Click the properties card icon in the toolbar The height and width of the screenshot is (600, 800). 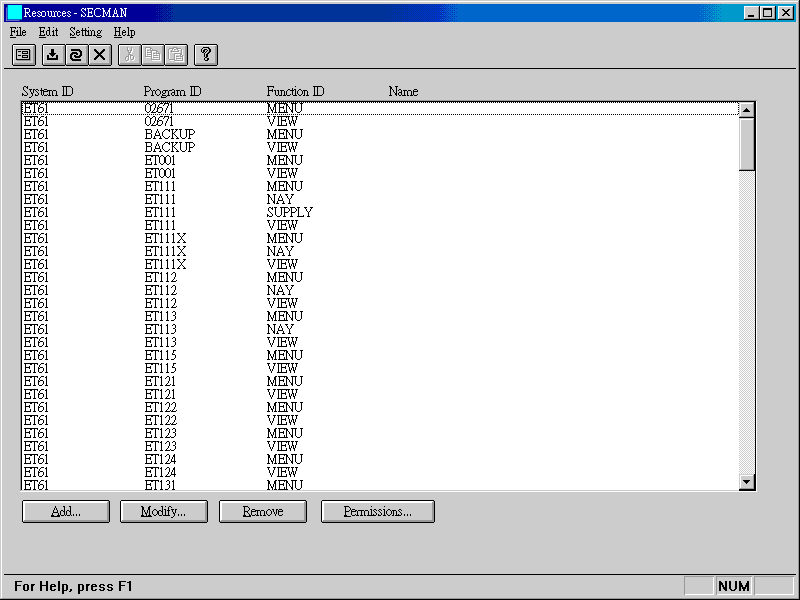[23, 55]
